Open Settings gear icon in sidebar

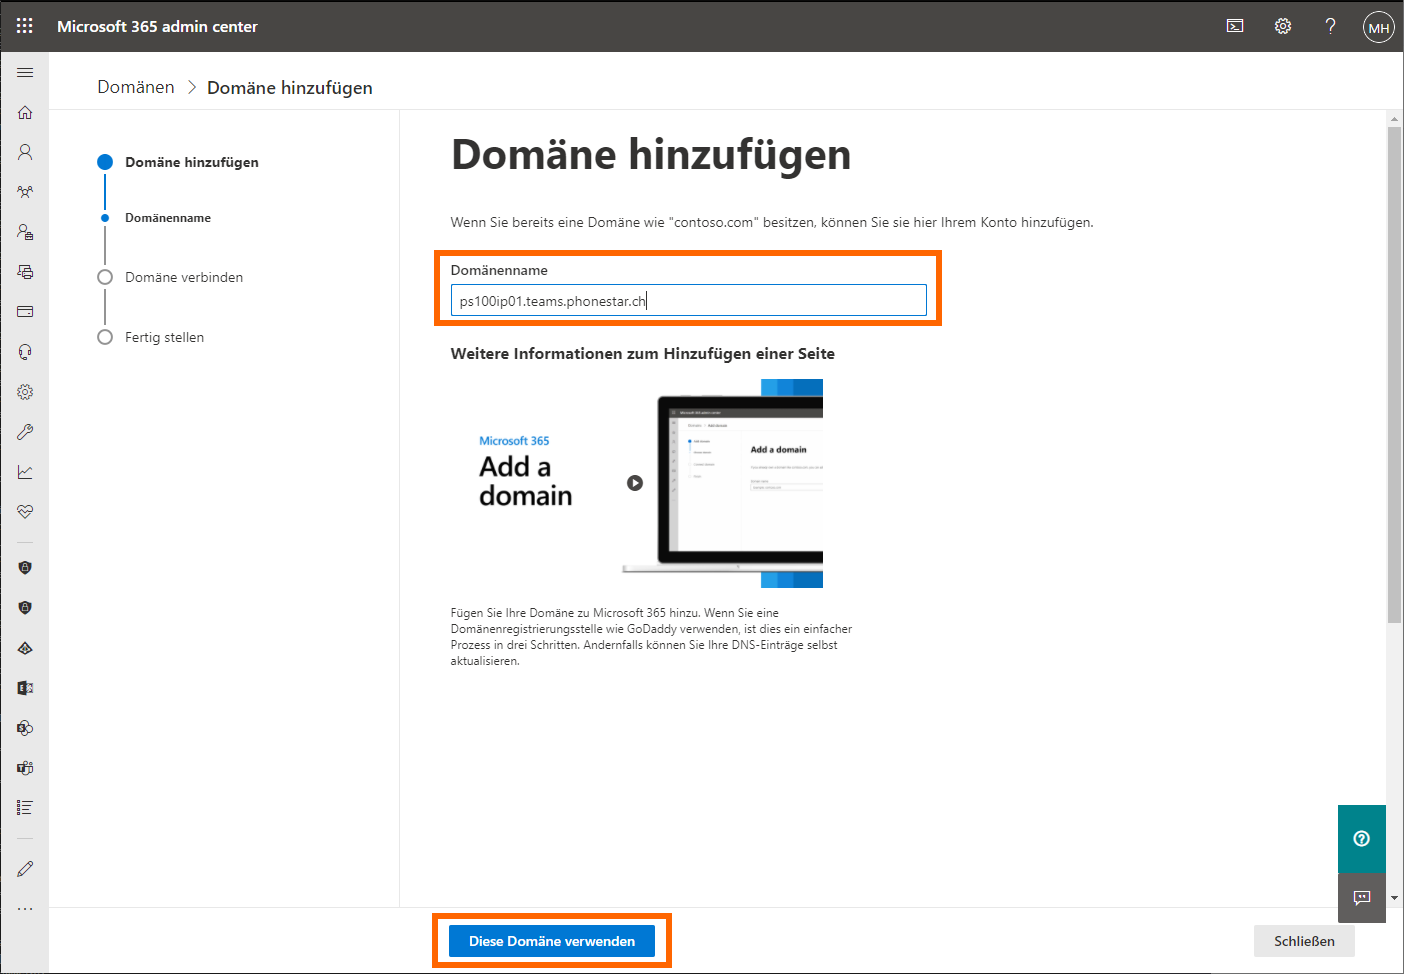tap(25, 392)
